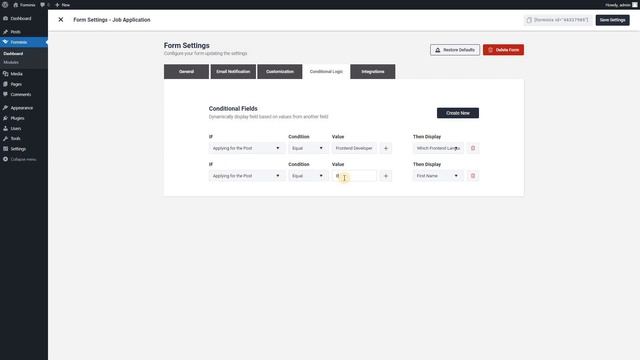
Task: Open second row If field dropdown
Action: [x=247, y=176]
